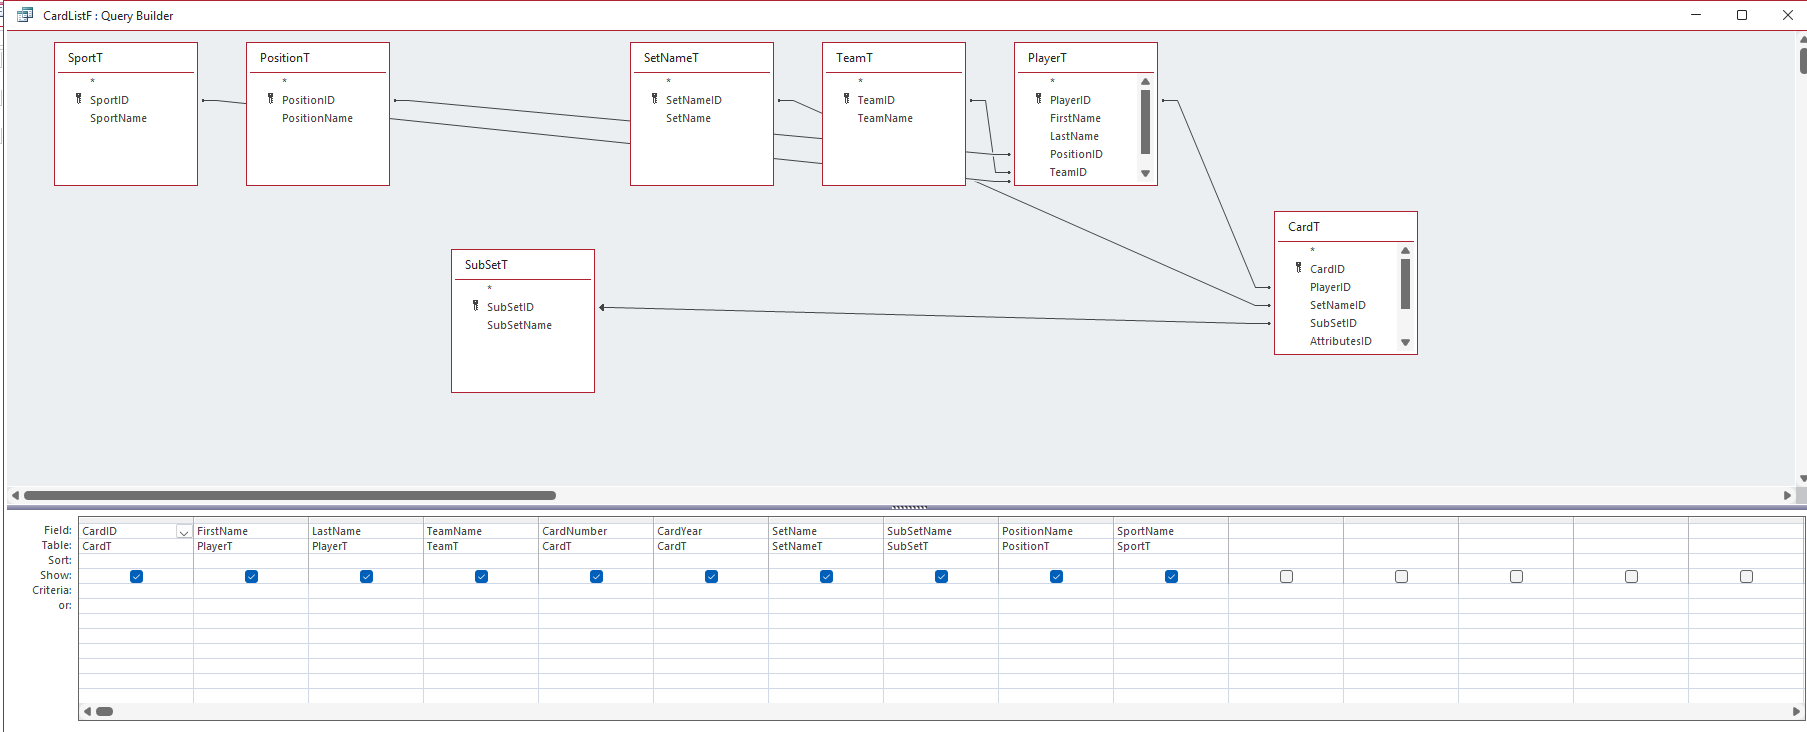Screen dimensions: 1807x732
Task: Click the PositionID primary key icon
Action: pos(271,99)
